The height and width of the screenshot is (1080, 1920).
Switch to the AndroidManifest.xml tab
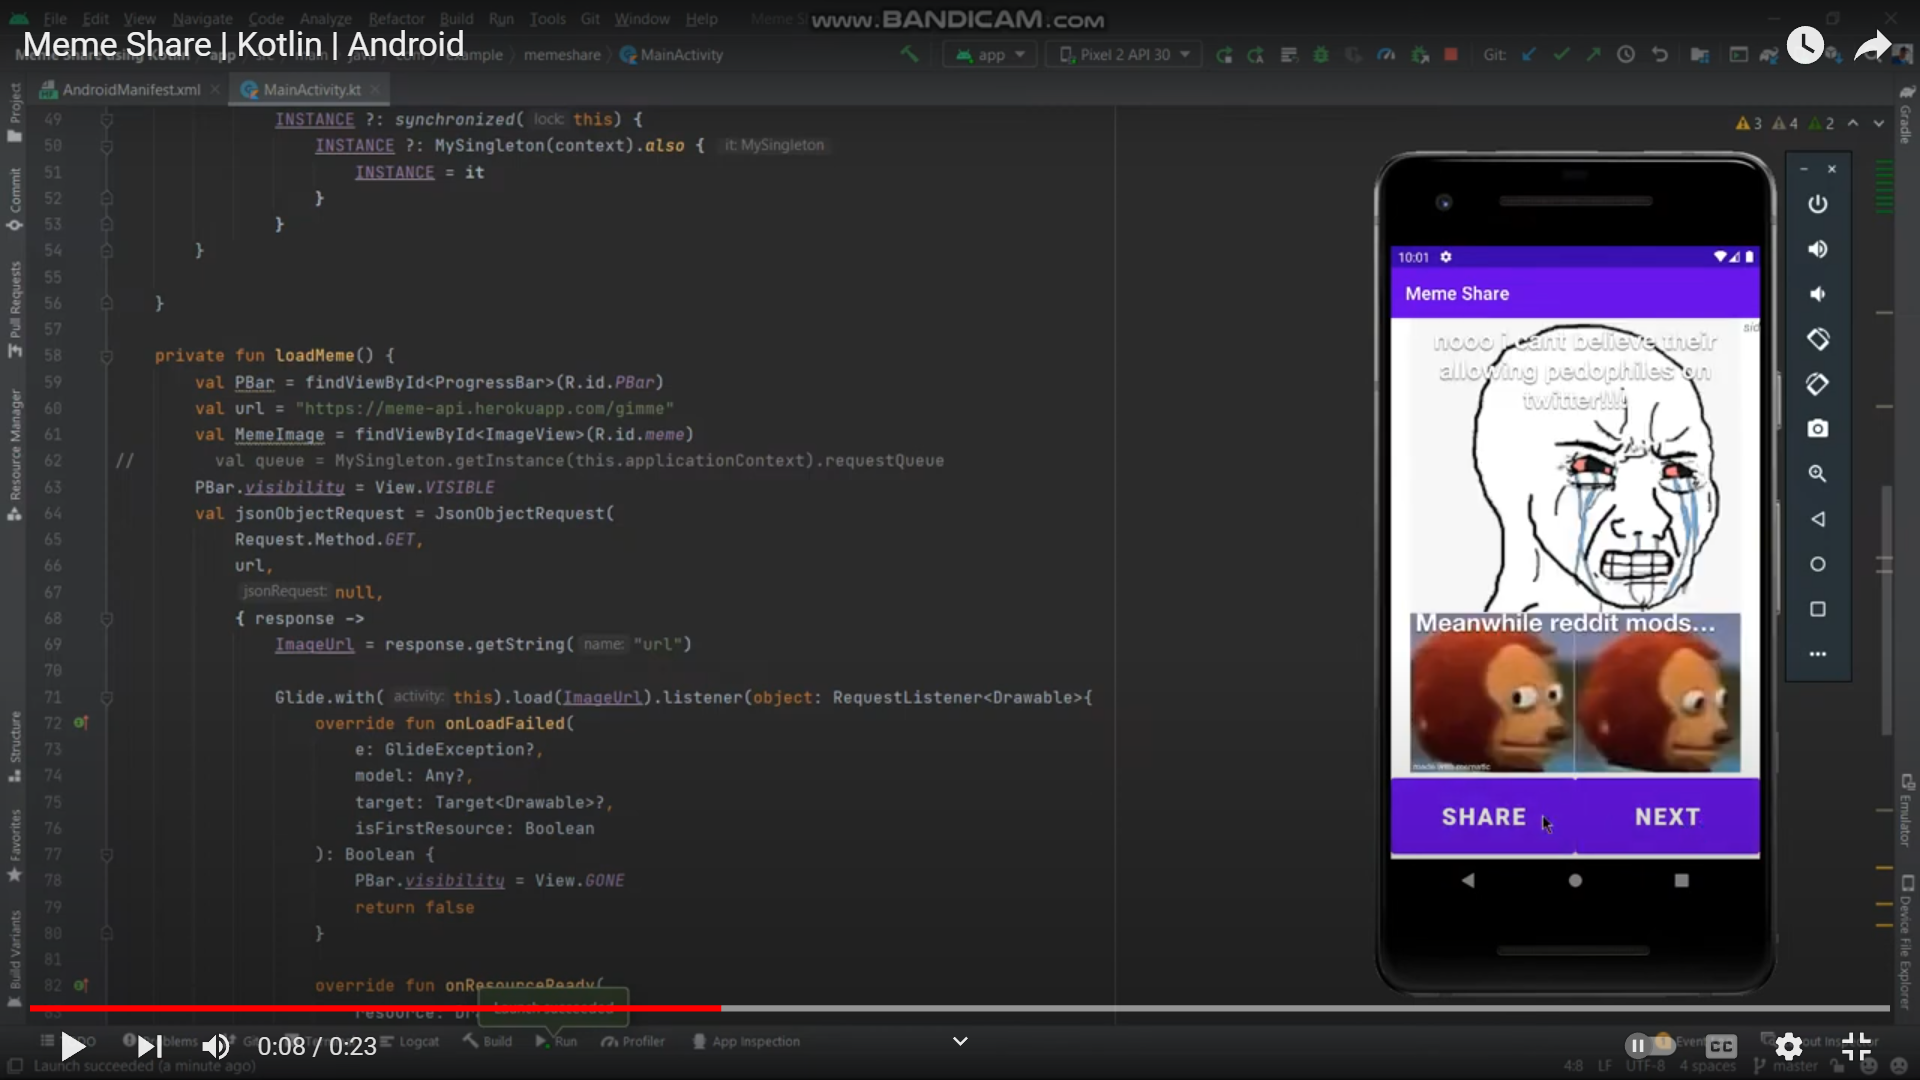(x=130, y=90)
